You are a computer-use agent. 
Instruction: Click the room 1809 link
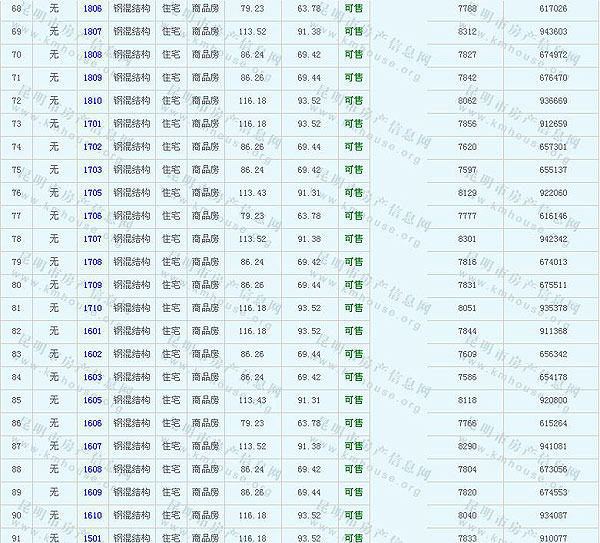point(92,77)
